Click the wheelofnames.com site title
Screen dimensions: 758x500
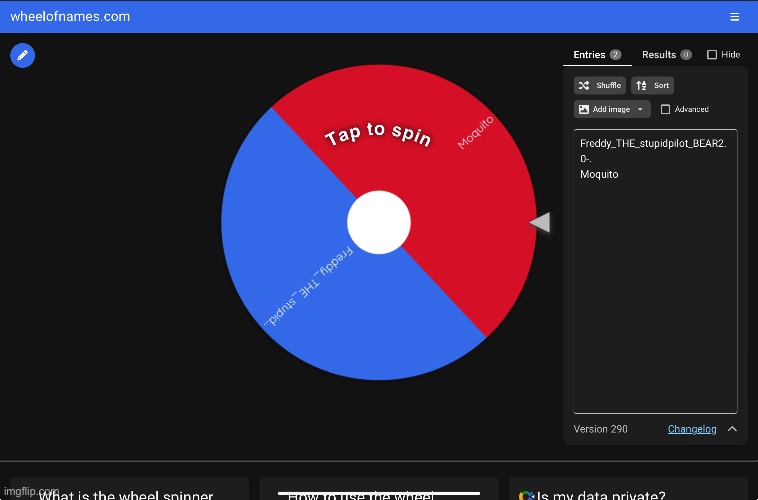click(x=70, y=16)
